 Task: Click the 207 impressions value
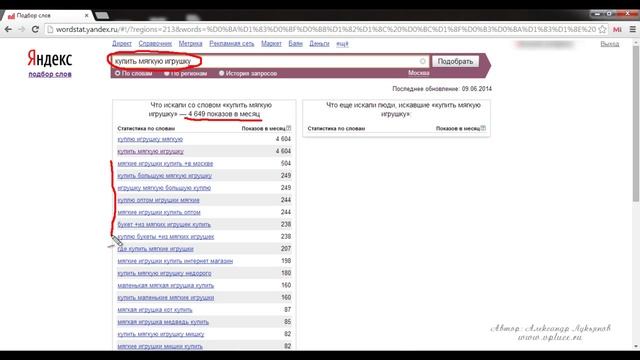point(286,249)
